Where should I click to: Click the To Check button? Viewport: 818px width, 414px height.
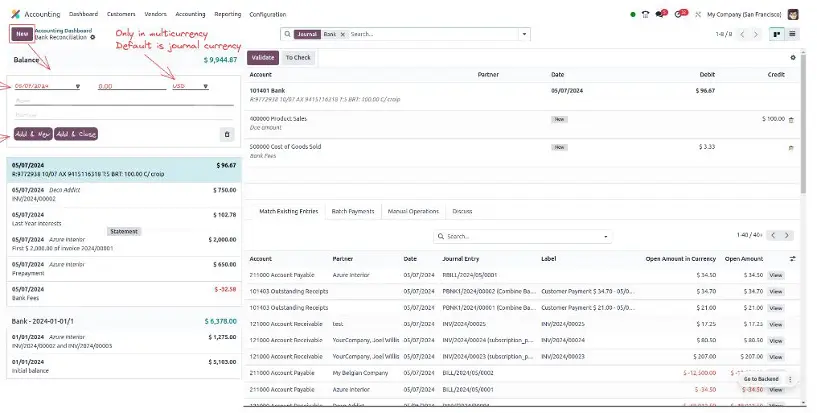298,58
